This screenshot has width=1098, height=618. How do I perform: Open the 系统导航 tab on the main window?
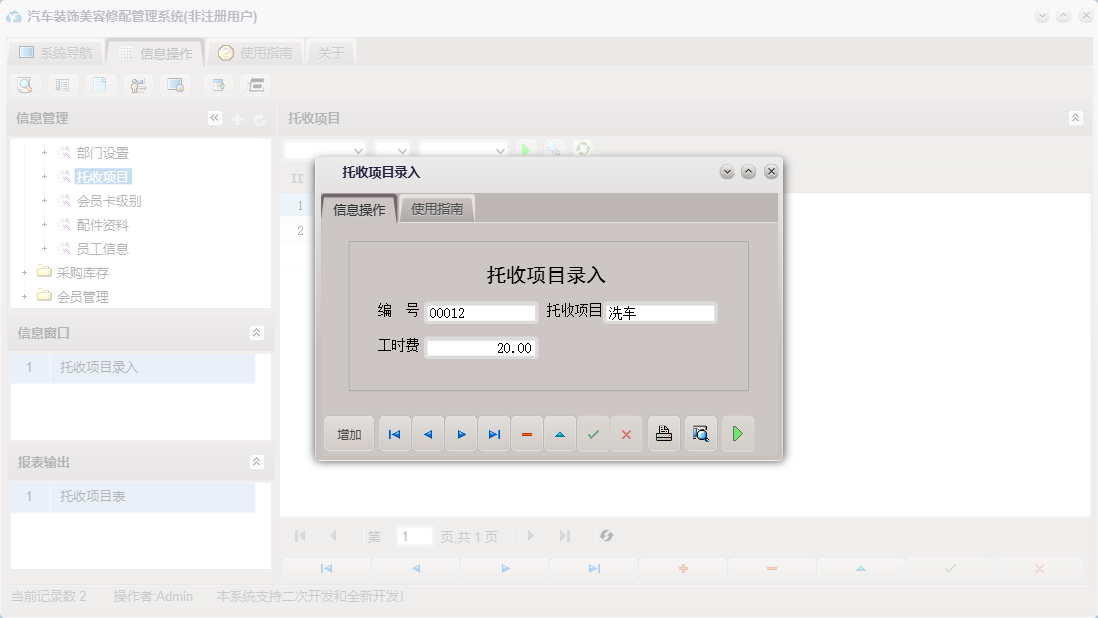coord(56,52)
